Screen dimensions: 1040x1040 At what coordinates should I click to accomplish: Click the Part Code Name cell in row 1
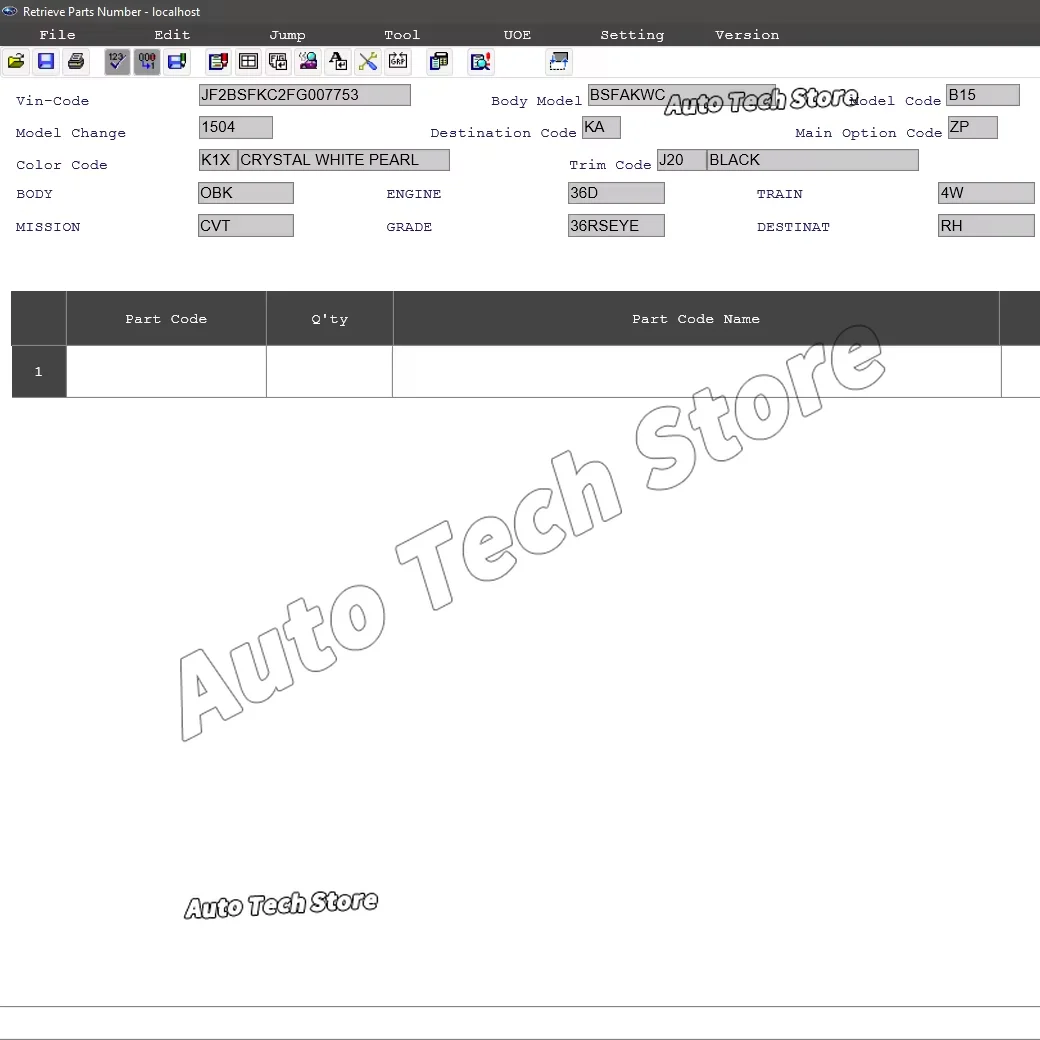[696, 371]
